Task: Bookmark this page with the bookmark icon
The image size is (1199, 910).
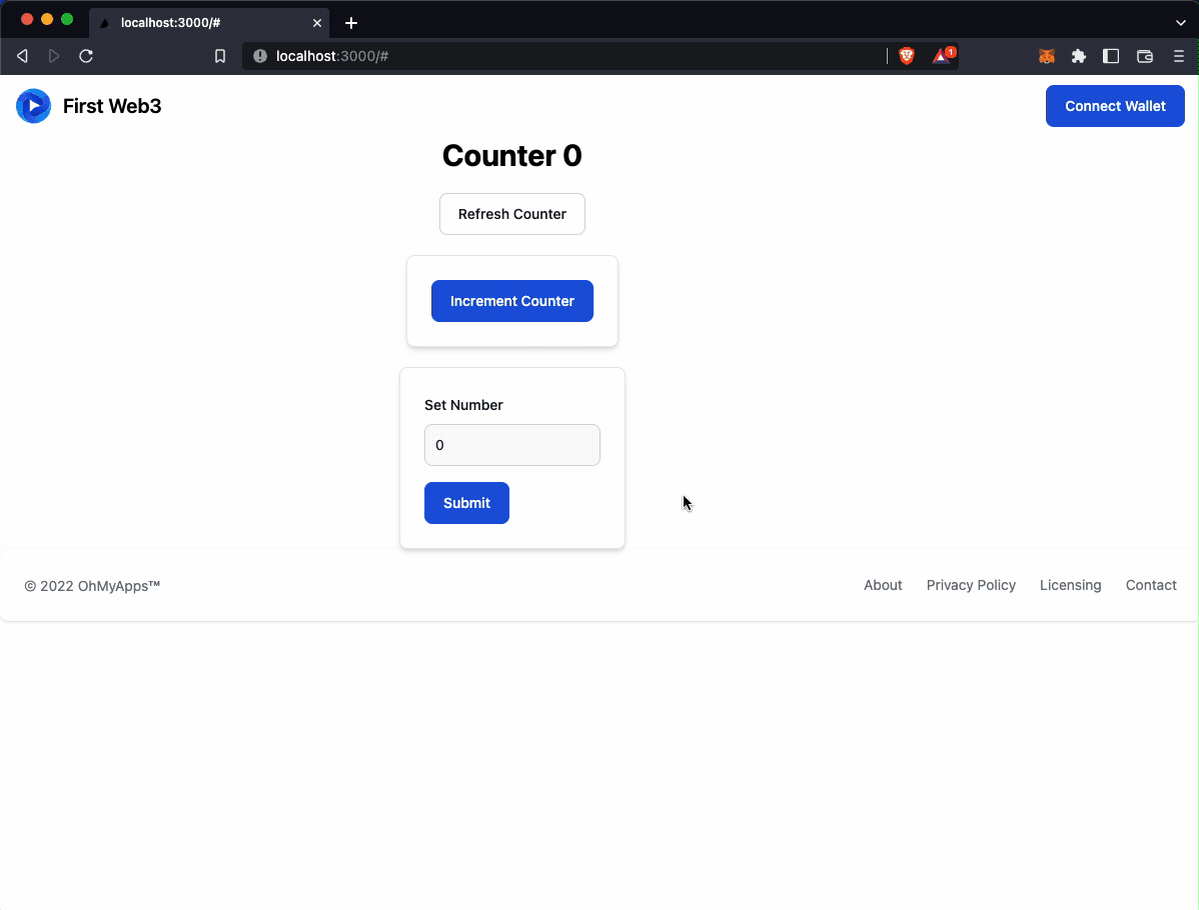Action: coord(220,56)
